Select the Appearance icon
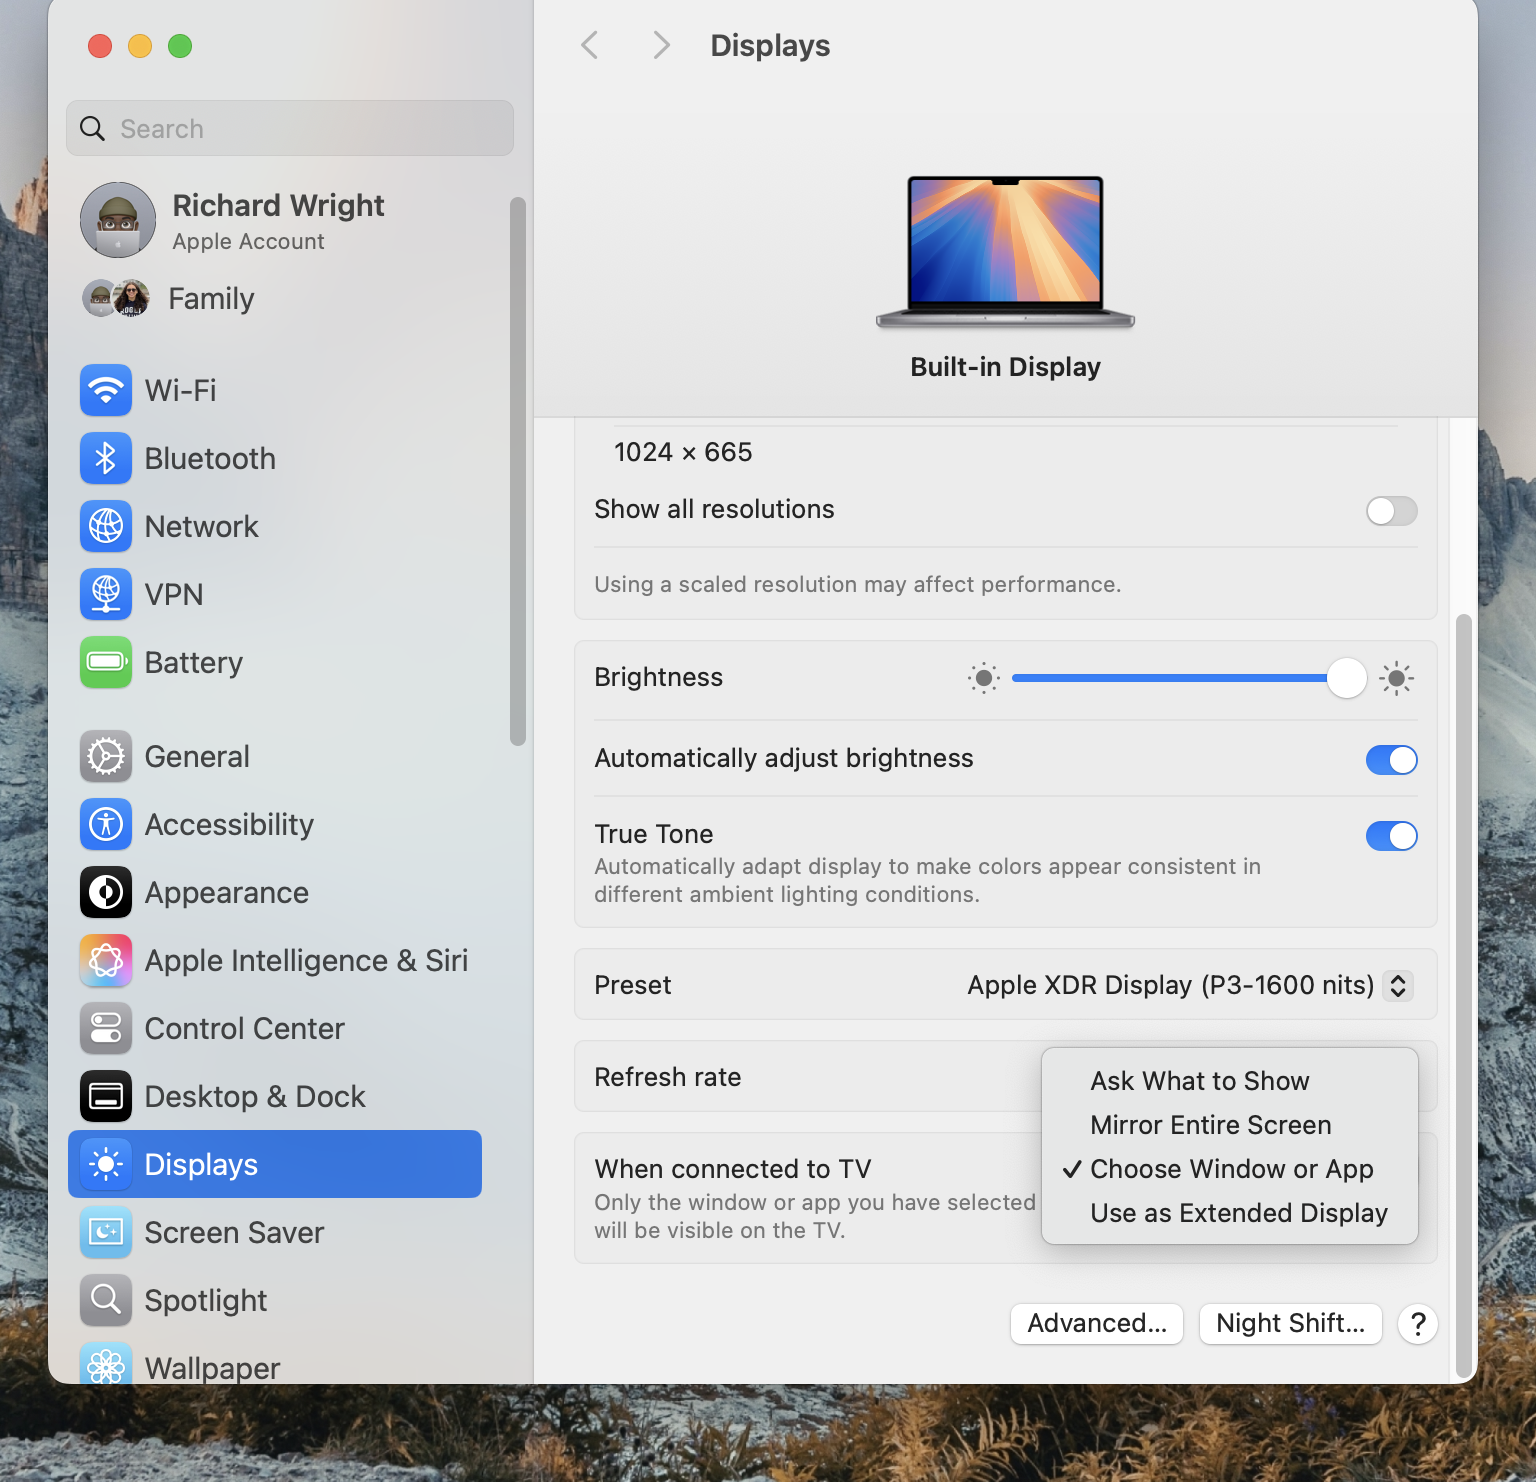Viewport: 1536px width, 1482px height. coord(106,892)
